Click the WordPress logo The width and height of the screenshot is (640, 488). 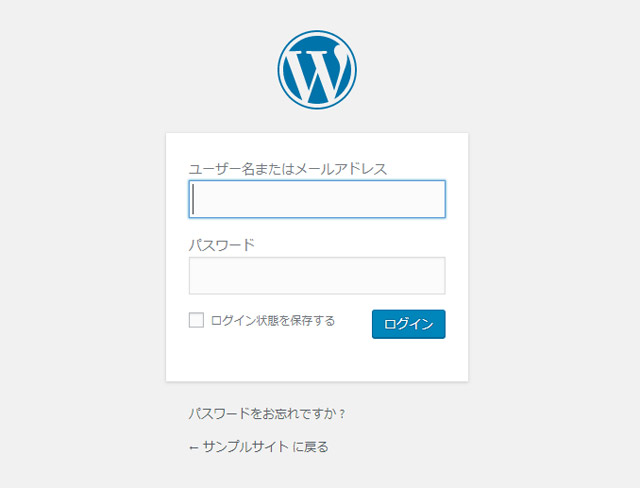[x=317, y=69]
